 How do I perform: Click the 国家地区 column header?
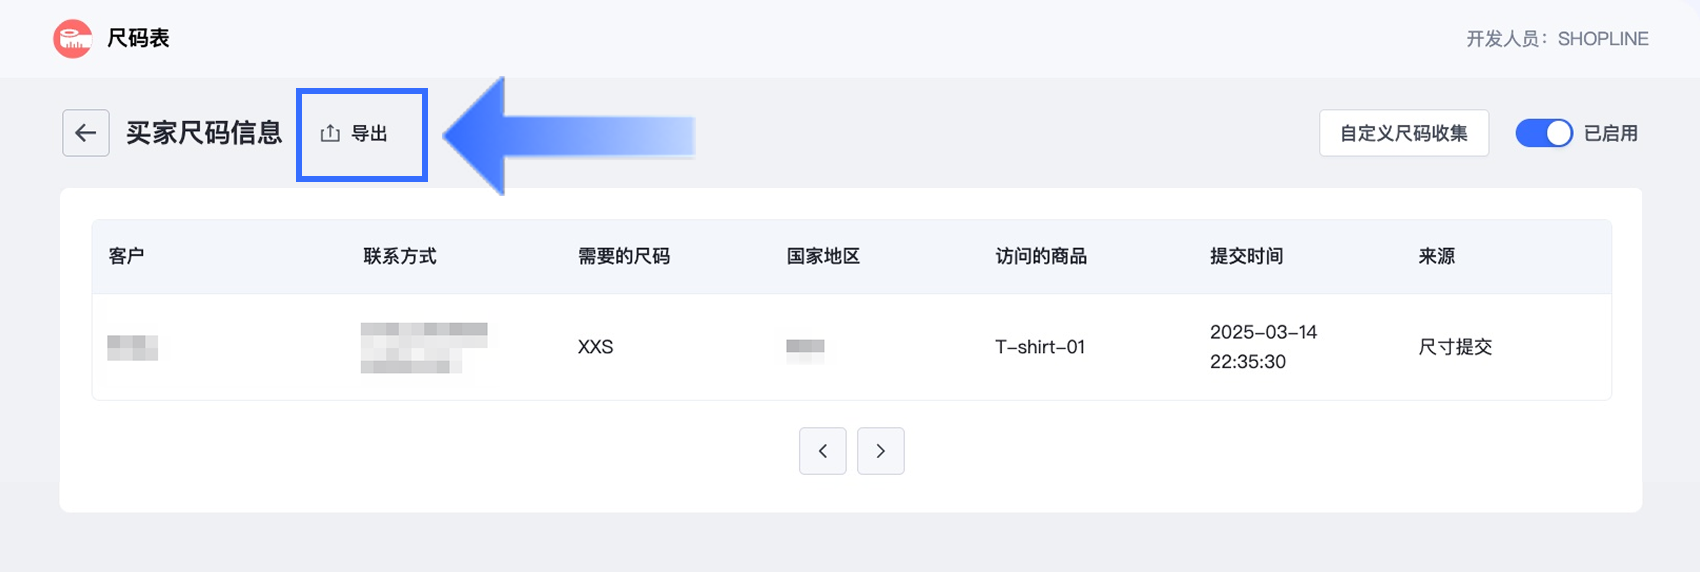pos(823,257)
